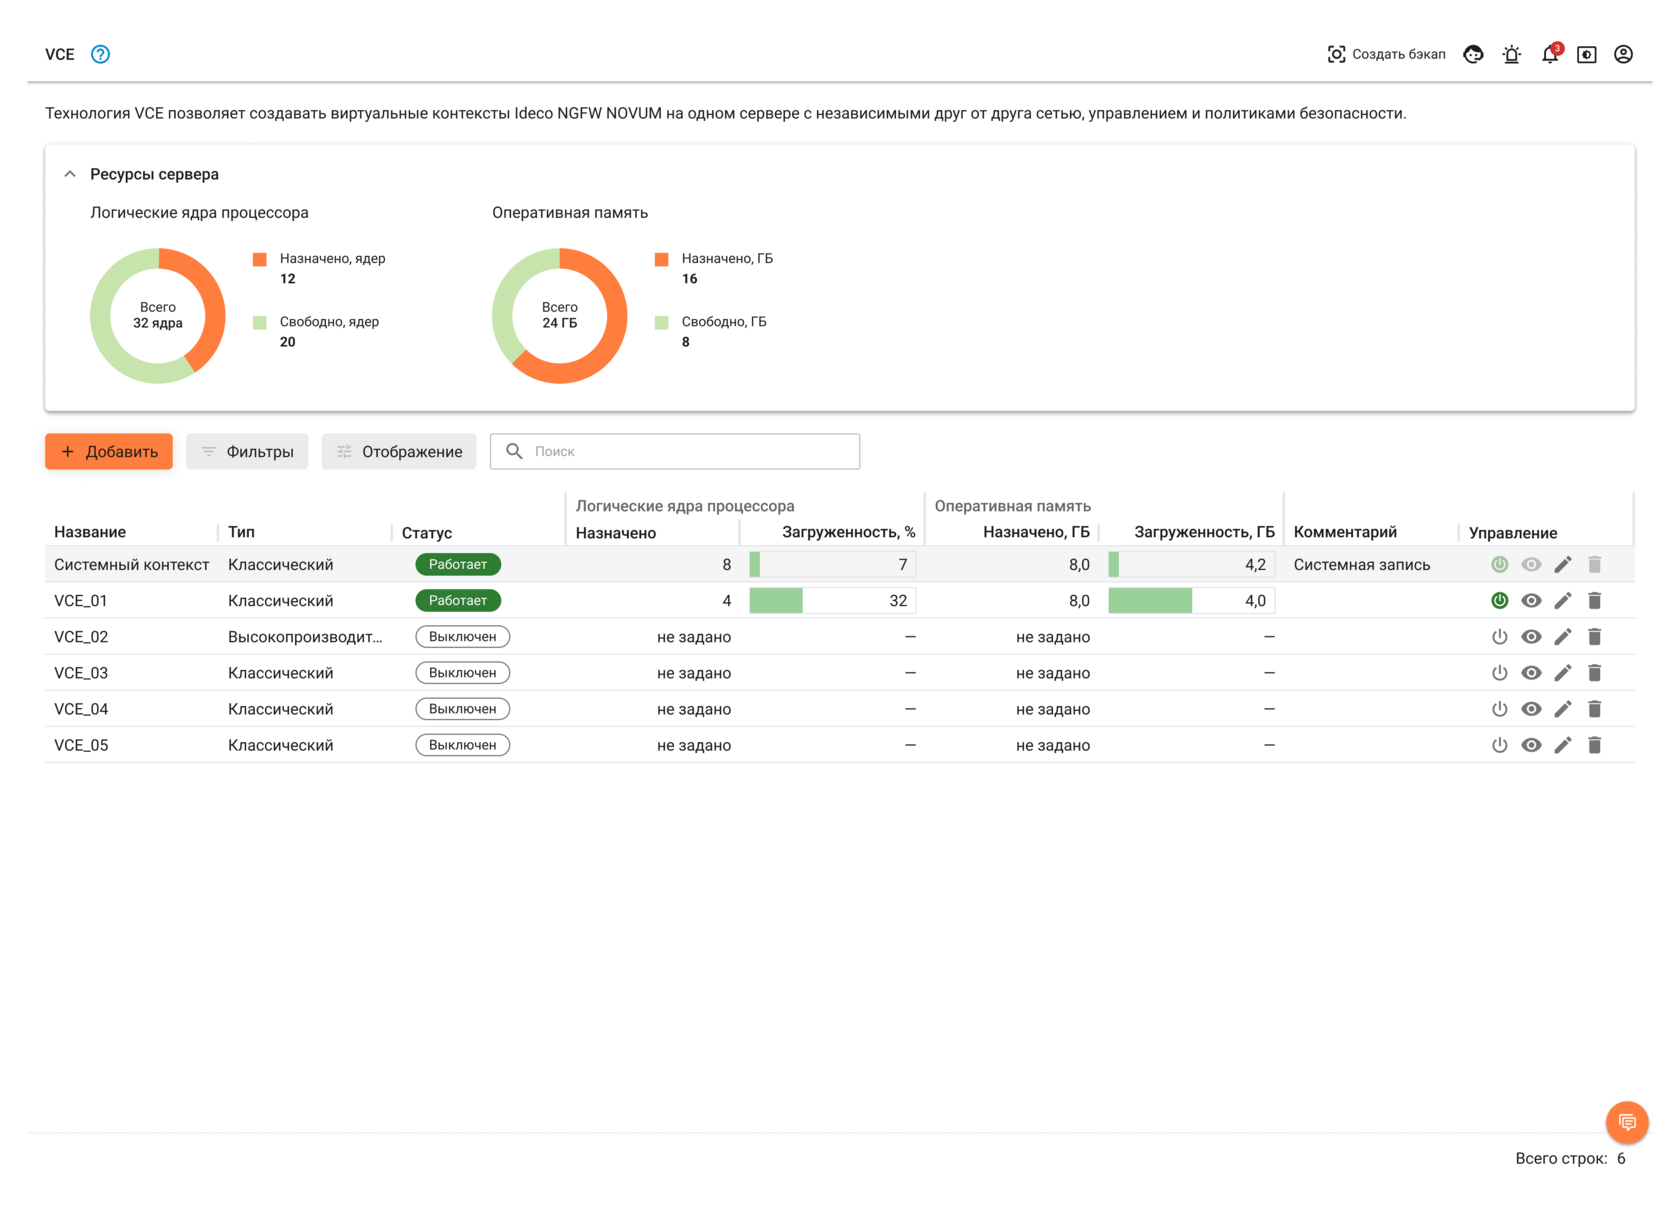Click the Поиск search input field
Screen dimensions: 1680x1210
[690, 452]
